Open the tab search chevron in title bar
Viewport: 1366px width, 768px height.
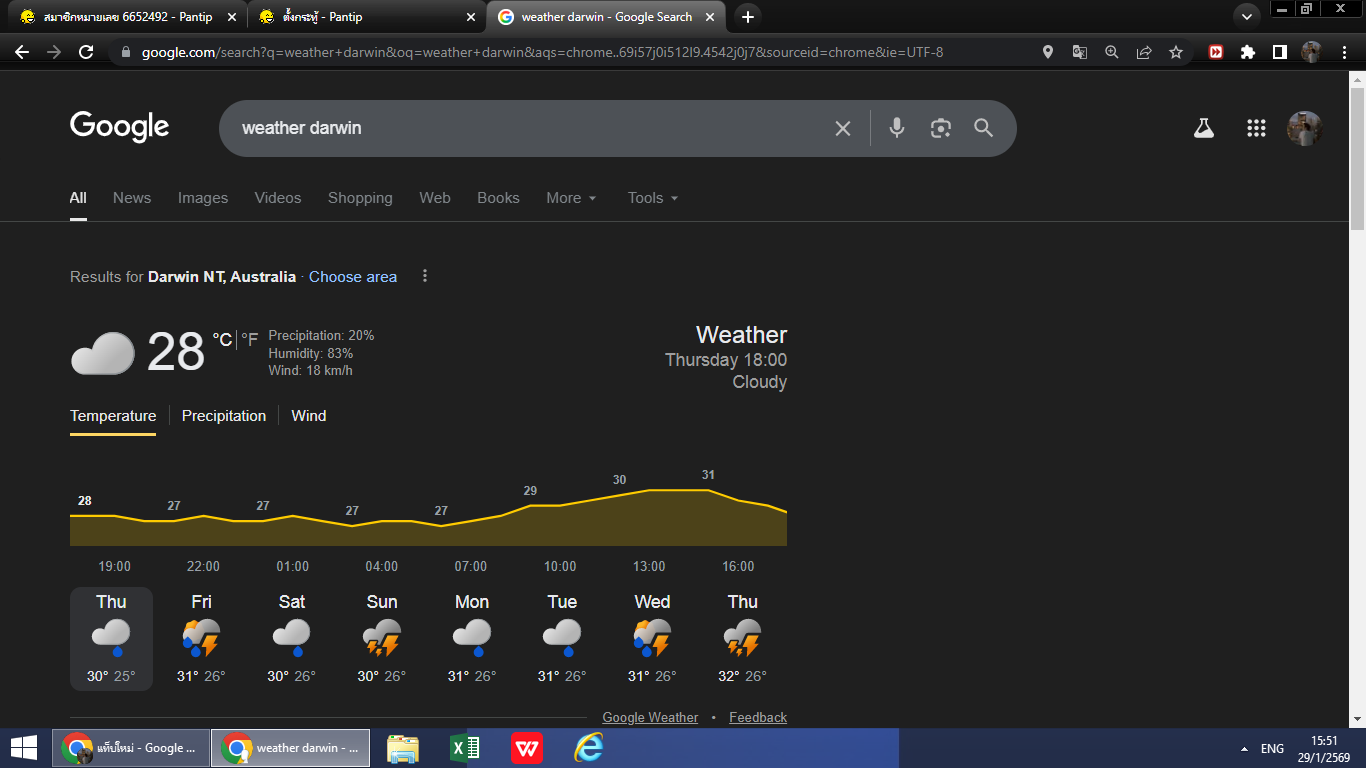click(x=1246, y=17)
